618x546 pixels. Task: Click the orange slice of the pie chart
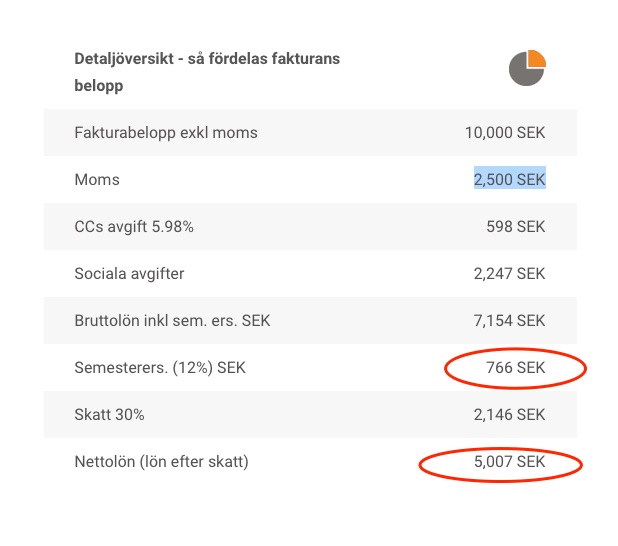[x=536, y=58]
